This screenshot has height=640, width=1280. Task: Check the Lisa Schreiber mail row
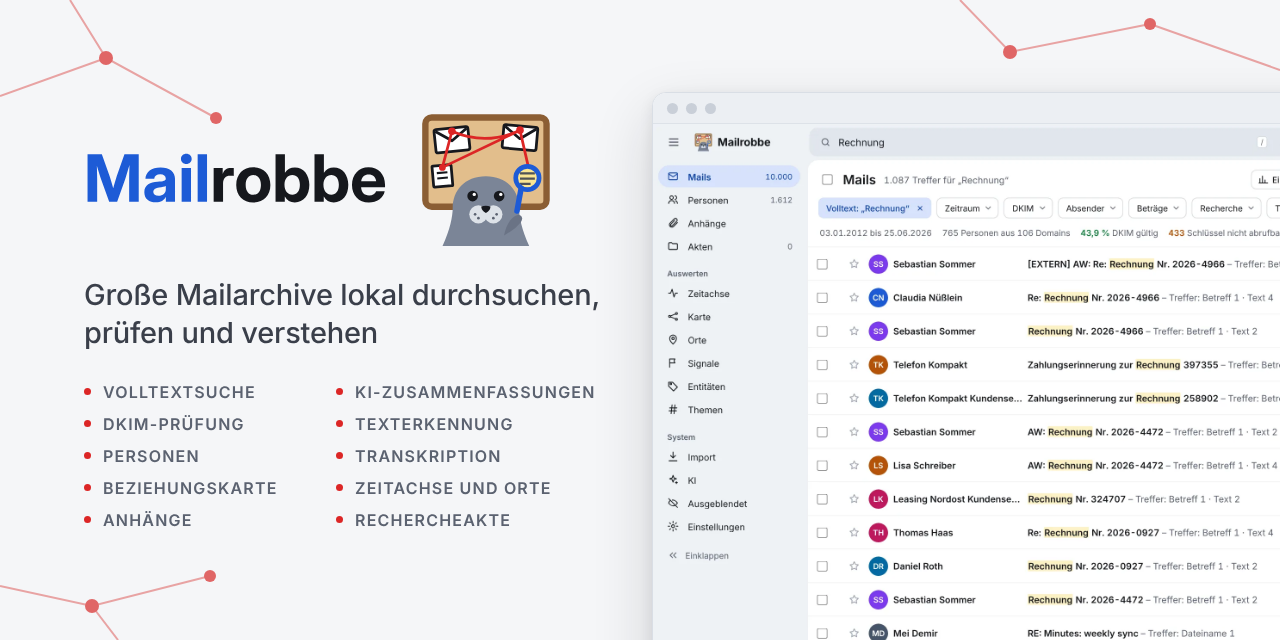tap(822, 465)
